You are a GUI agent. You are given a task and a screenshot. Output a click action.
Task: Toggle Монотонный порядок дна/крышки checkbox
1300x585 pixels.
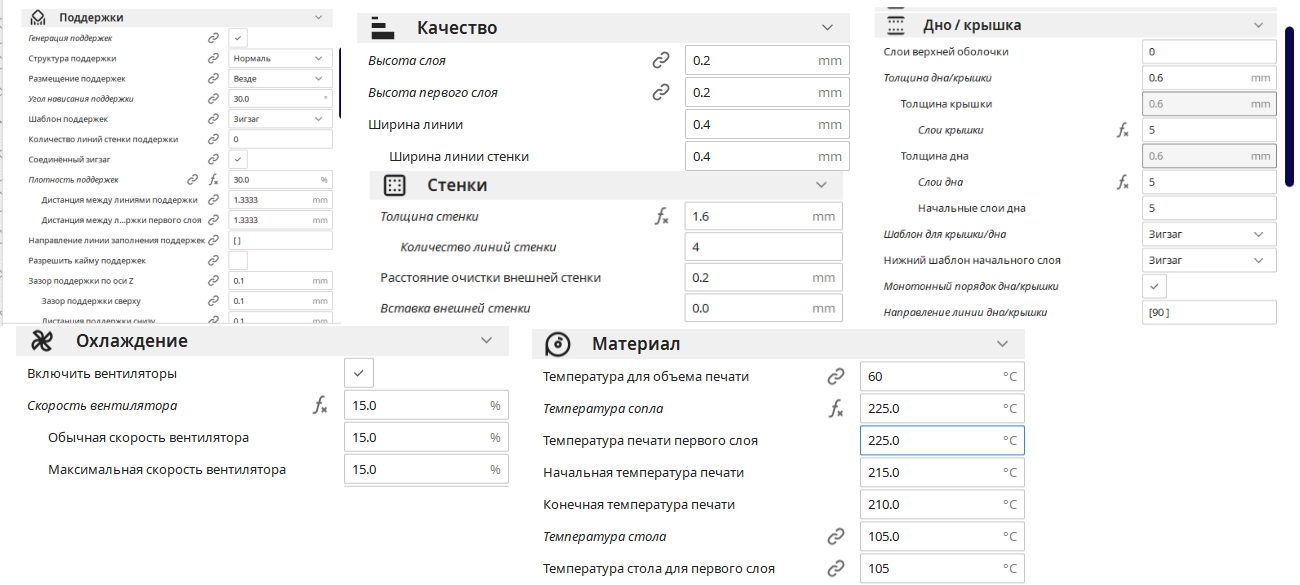1153,286
